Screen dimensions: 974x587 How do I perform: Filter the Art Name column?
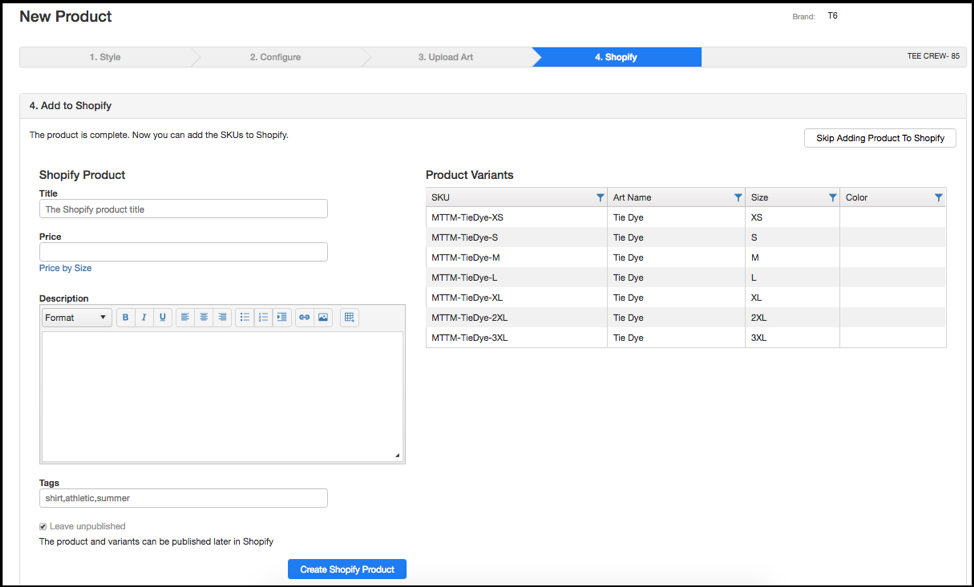click(738, 198)
